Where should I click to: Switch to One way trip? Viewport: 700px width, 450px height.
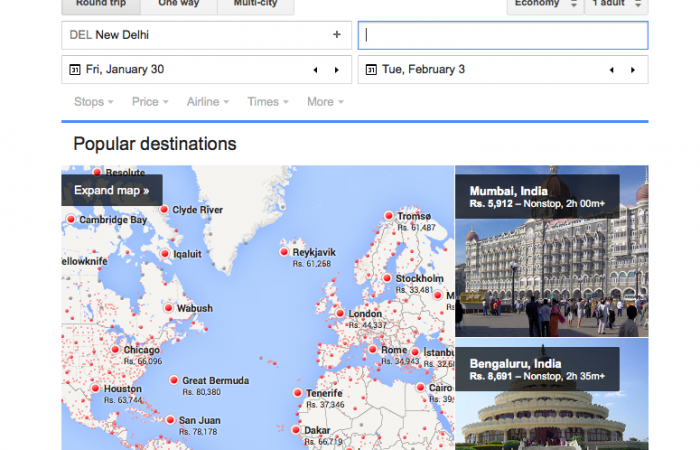(178, 5)
